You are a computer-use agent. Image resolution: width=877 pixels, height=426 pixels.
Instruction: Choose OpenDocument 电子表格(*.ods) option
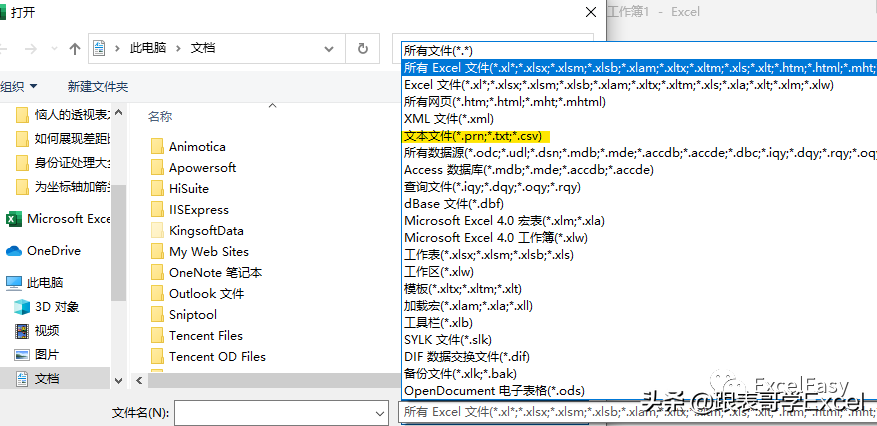pos(639,391)
